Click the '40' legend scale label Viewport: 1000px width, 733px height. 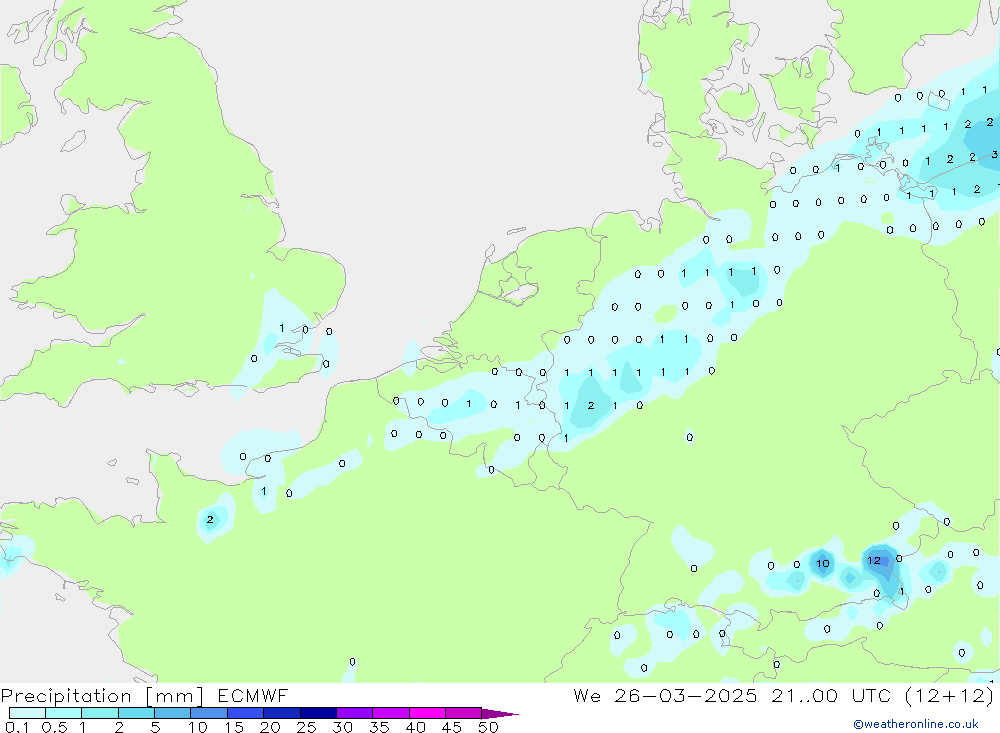[x=415, y=727]
